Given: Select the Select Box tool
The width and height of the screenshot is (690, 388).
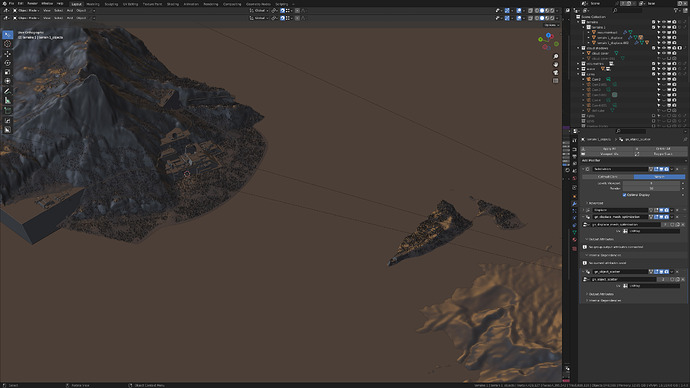Looking at the screenshot, I should point(7,35).
